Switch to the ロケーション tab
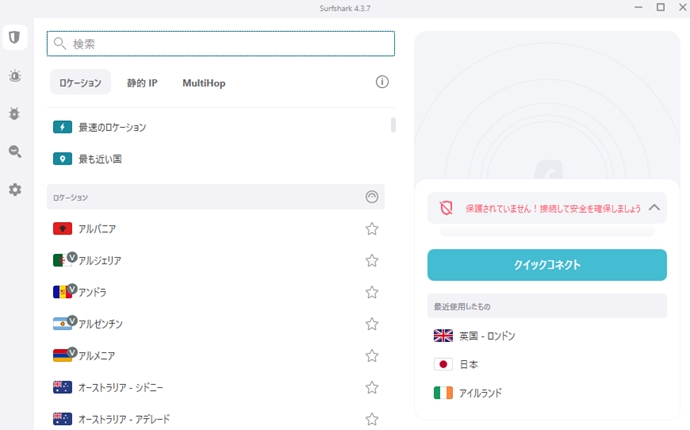Image resolution: width=690 pixels, height=430 pixels. [x=81, y=82]
